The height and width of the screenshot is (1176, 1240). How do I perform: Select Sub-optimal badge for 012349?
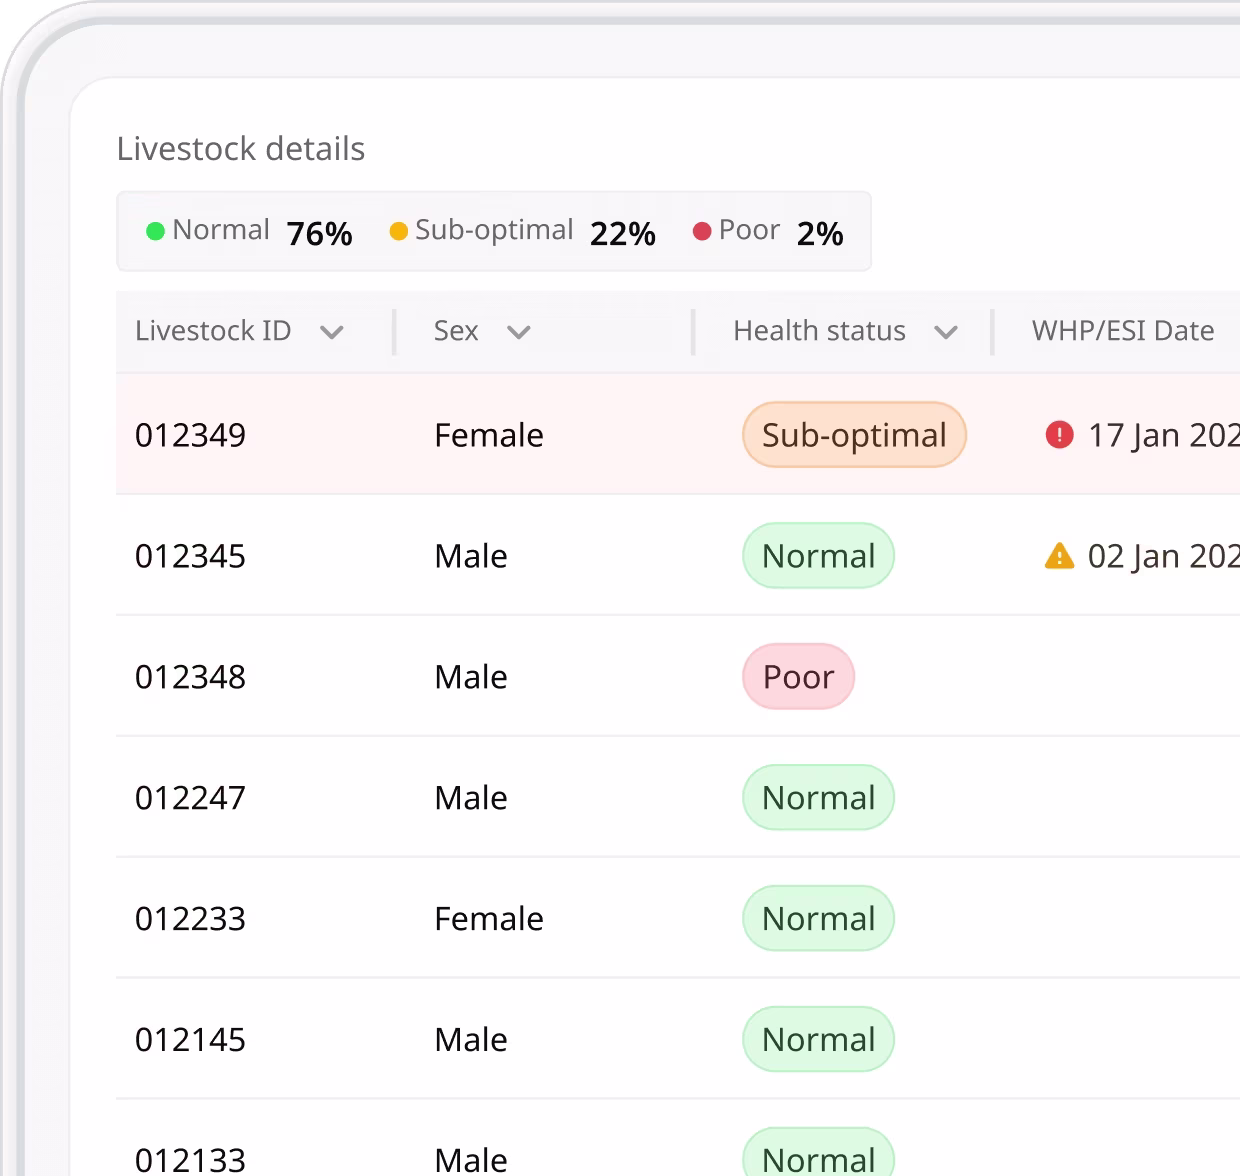[854, 435]
